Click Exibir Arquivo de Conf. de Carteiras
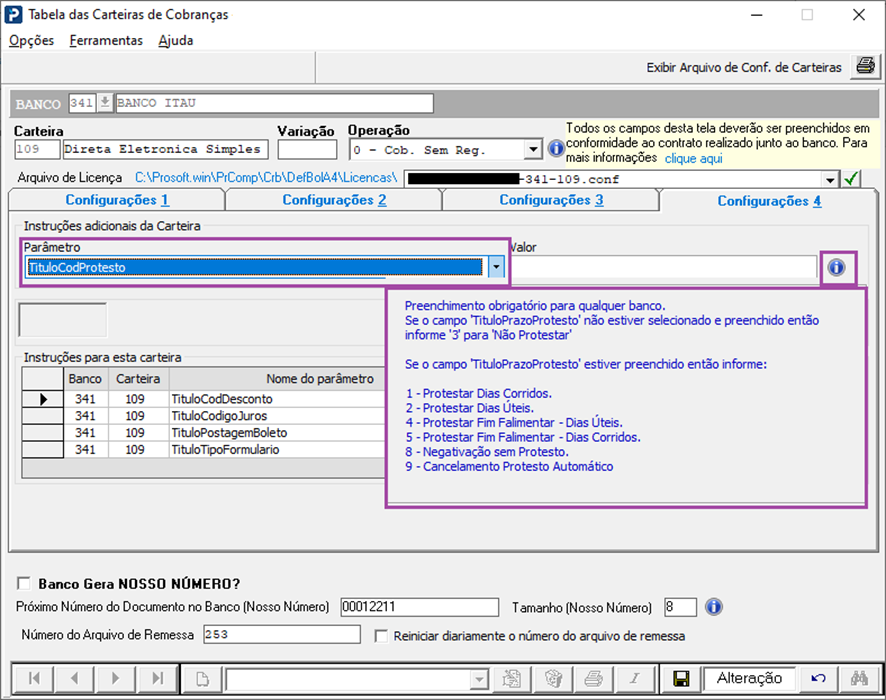Viewport: 886px width, 700px height. coord(744,67)
